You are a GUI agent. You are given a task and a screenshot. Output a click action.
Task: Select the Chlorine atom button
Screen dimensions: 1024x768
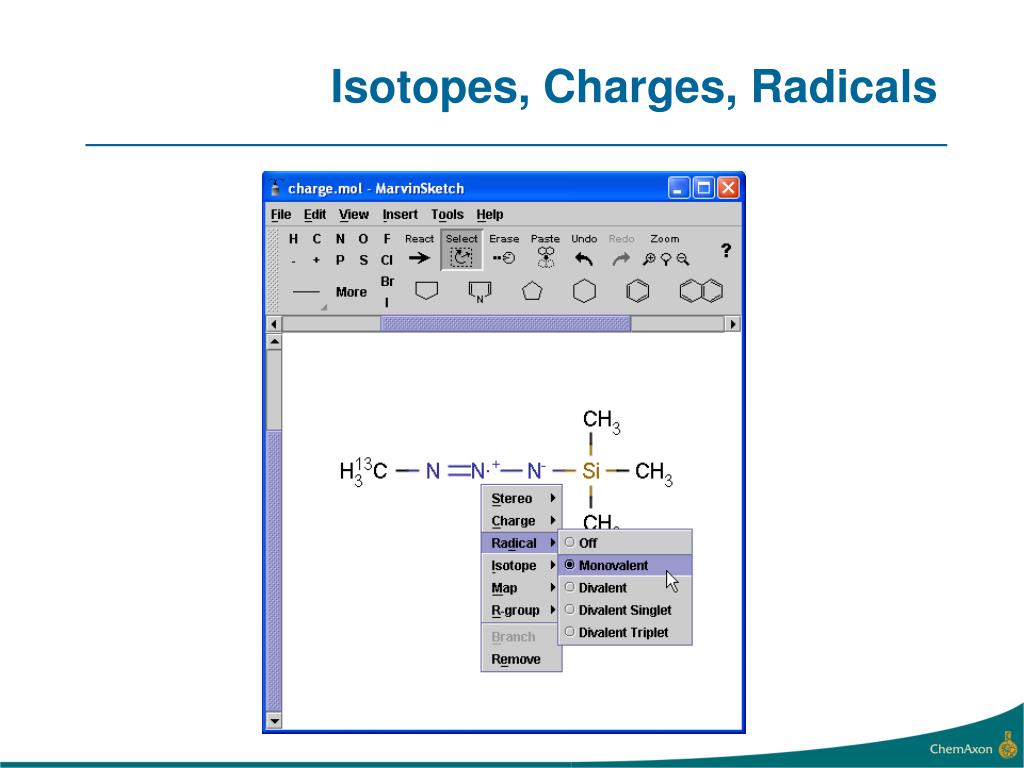[387, 260]
